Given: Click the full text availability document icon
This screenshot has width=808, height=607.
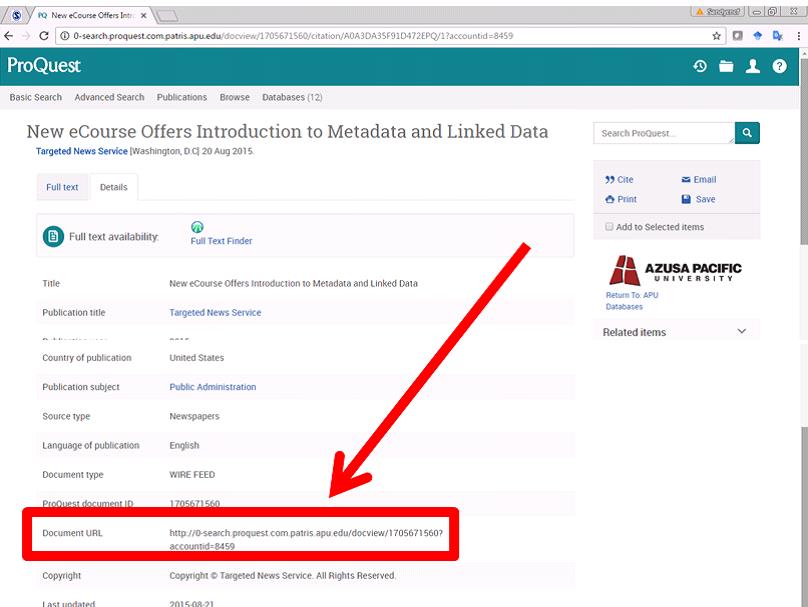Looking at the screenshot, I should [x=53, y=237].
